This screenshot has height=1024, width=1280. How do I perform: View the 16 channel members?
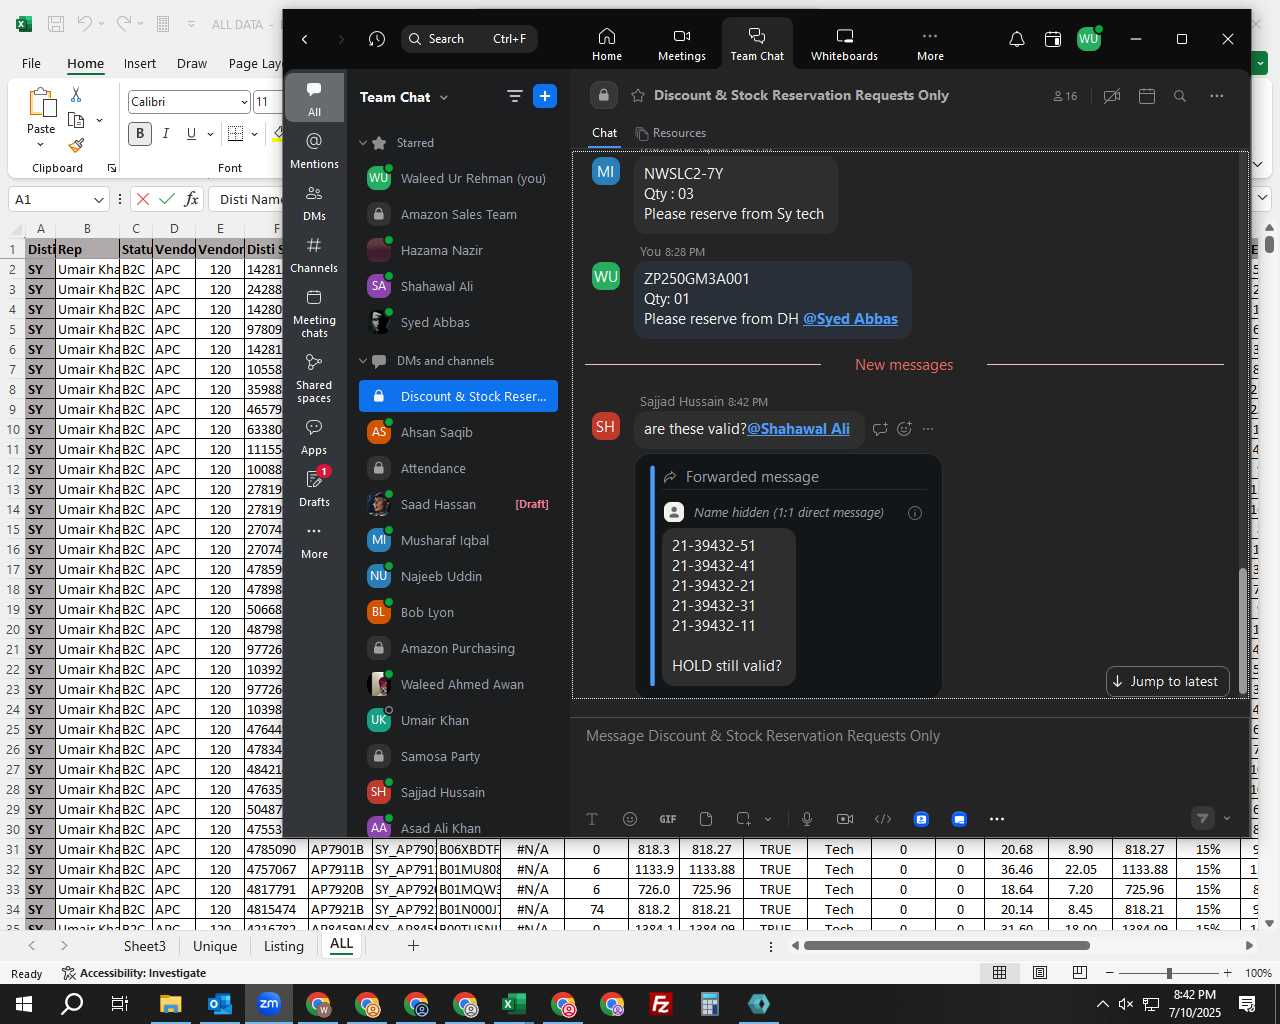pos(1065,96)
